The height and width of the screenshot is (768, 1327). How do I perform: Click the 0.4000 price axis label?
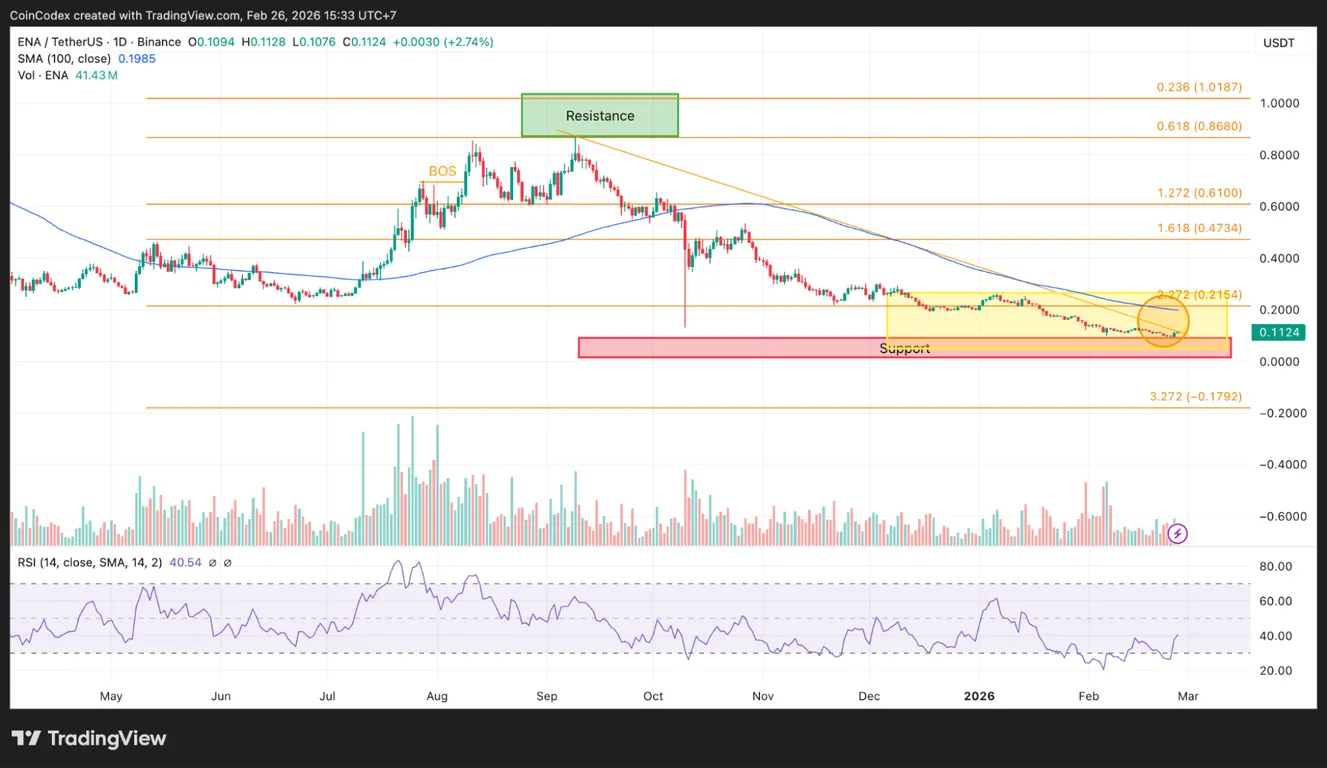click(x=1280, y=258)
